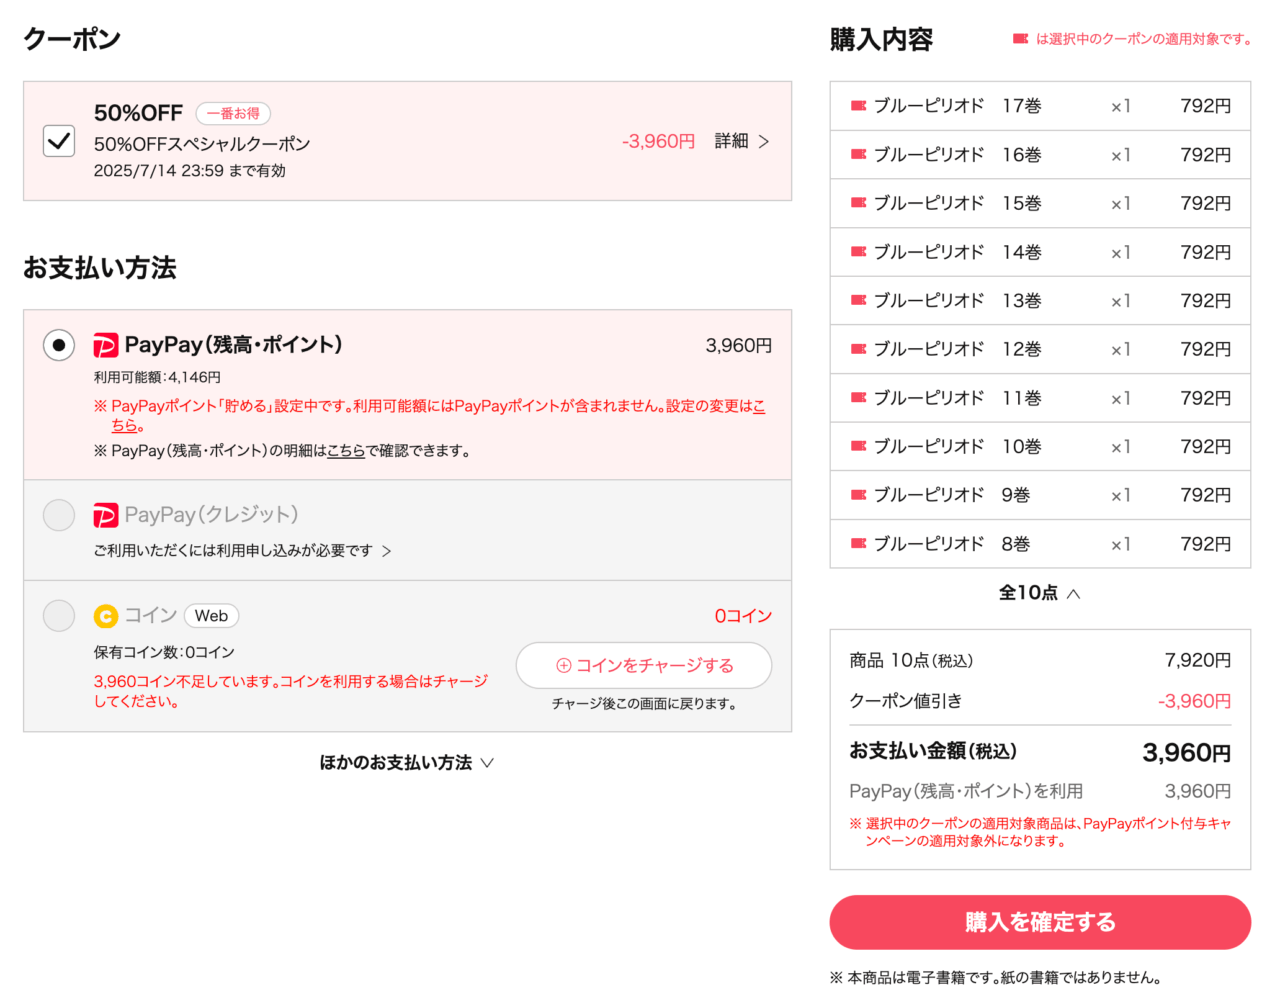This screenshot has width=1280, height=995.
Task: Click ブルーピリオド 17巻 title text
Action: coord(958,106)
